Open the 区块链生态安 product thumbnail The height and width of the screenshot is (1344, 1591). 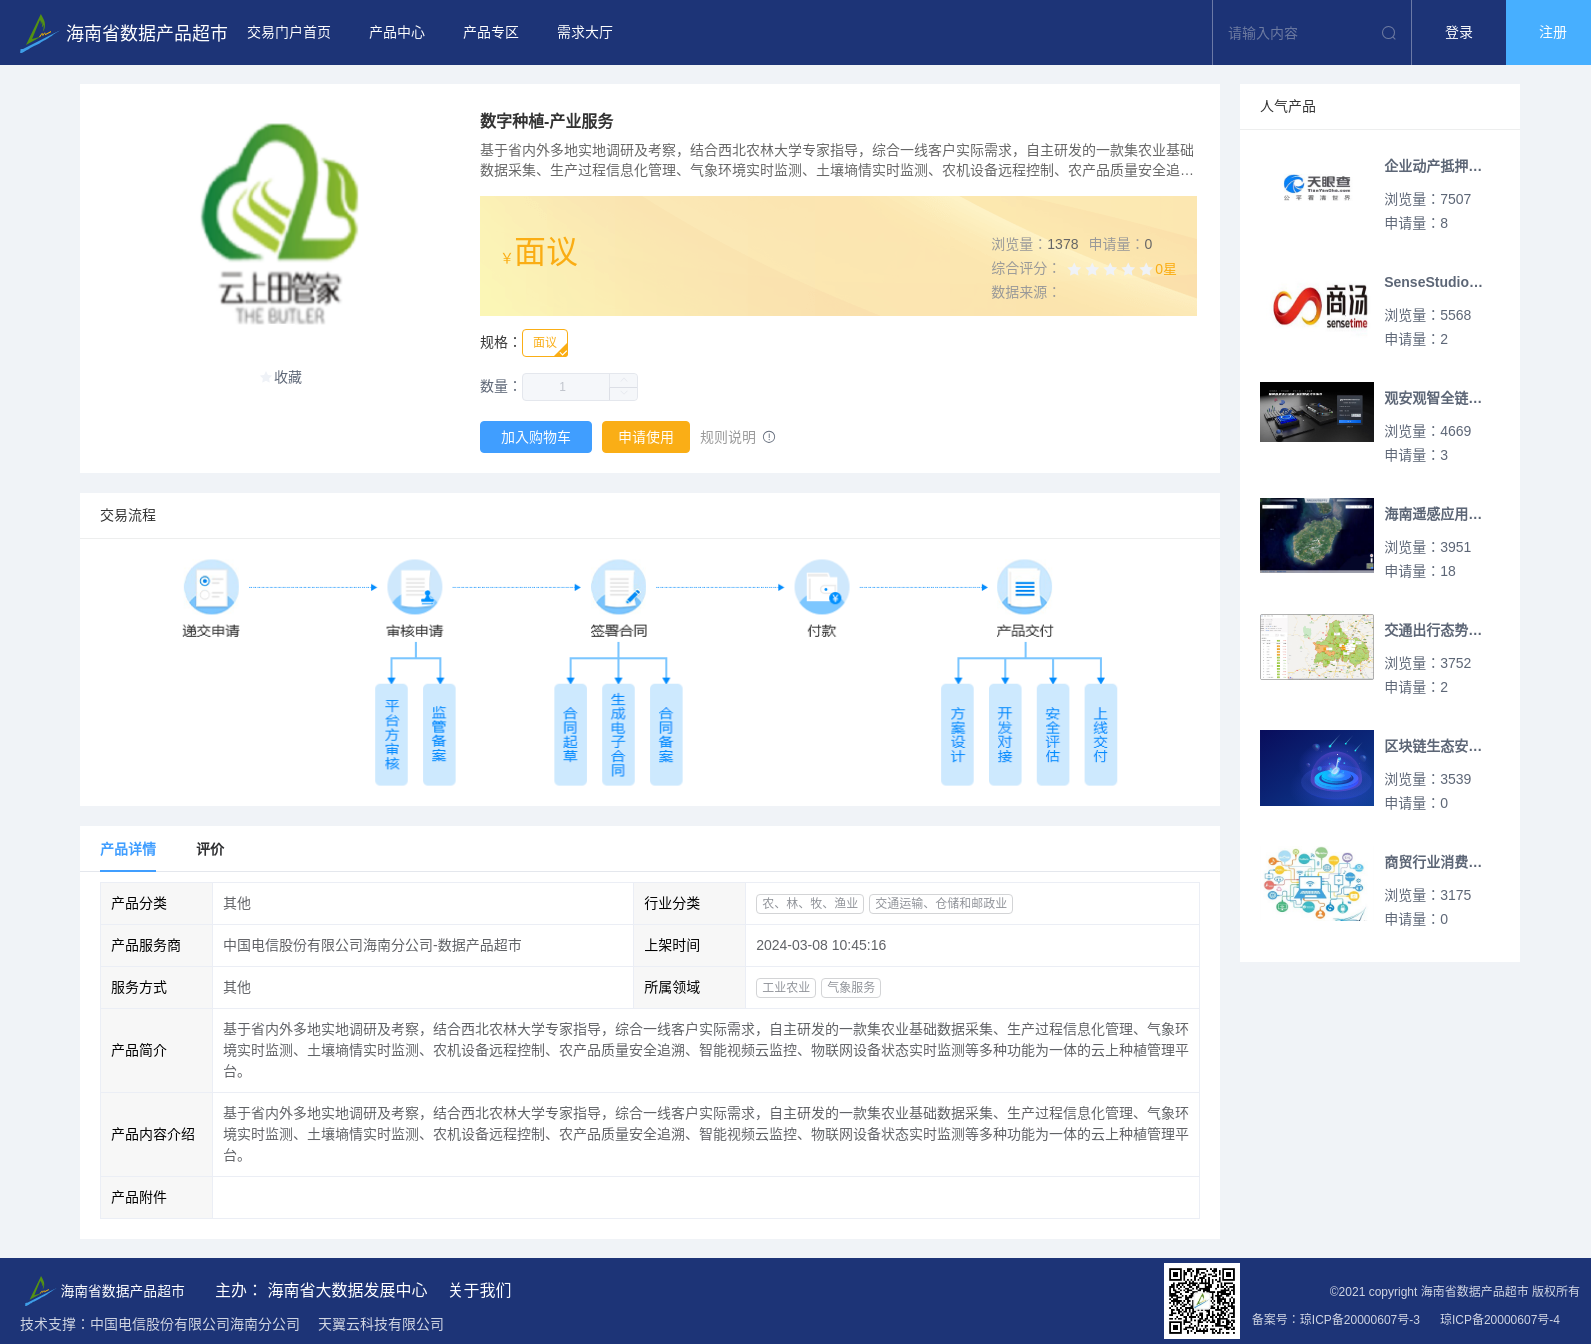pos(1317,768)
